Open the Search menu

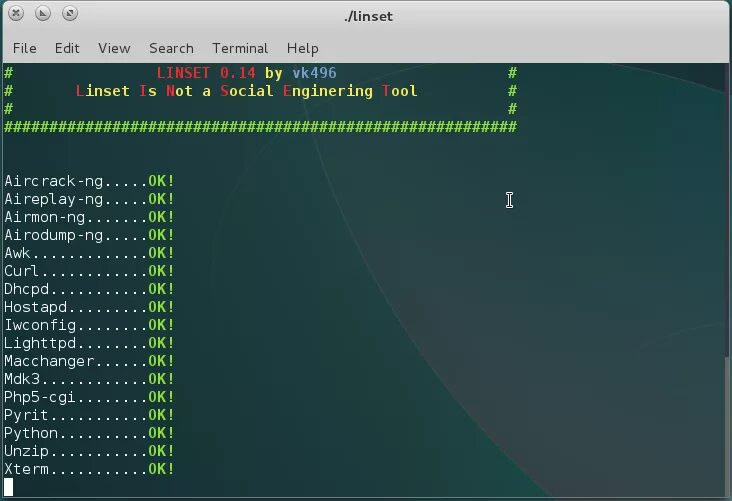click(x=171, y=48)
